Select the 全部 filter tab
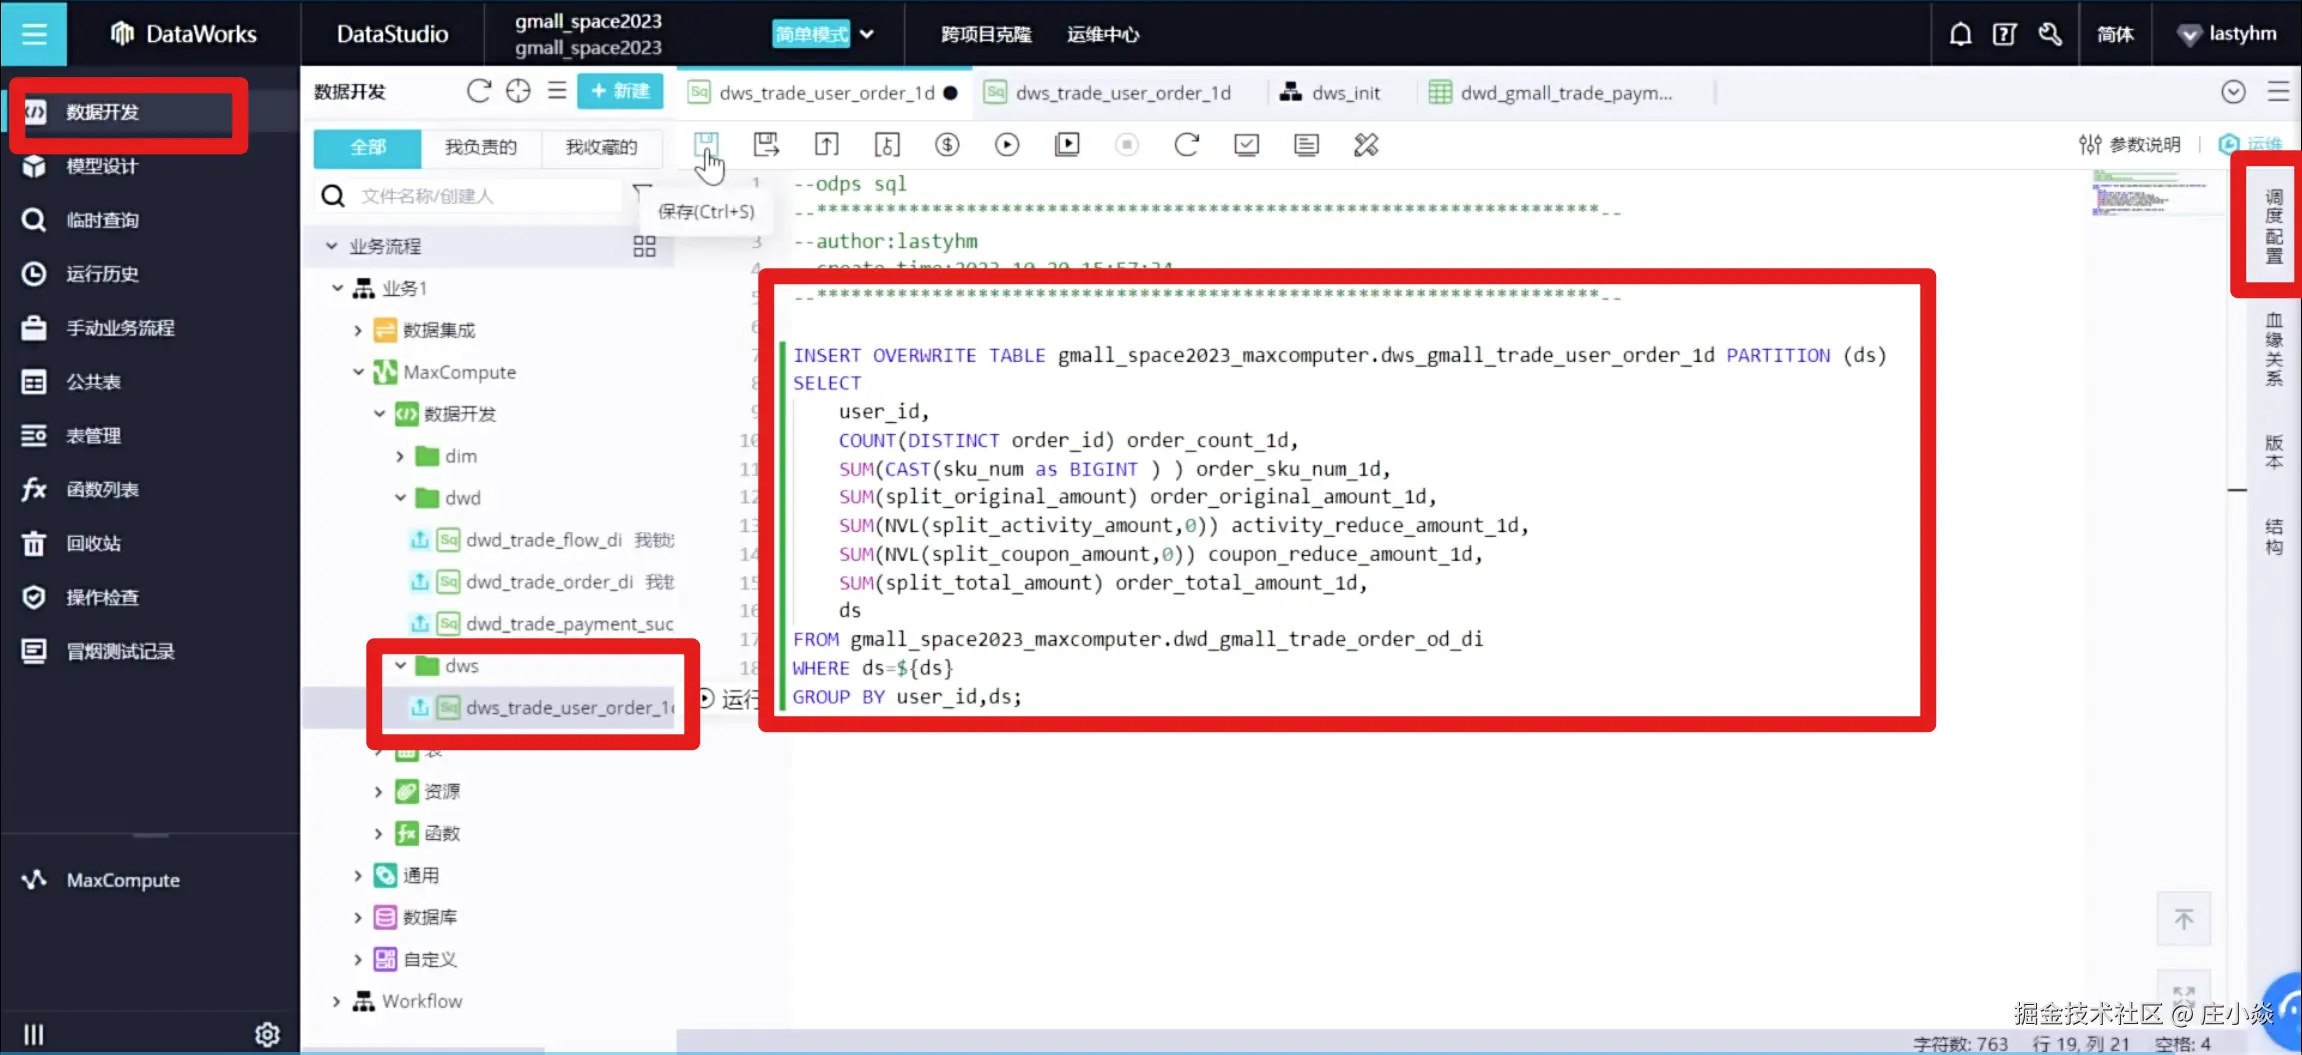This screenshot has width=2302, height=1055. pos(367,147)
